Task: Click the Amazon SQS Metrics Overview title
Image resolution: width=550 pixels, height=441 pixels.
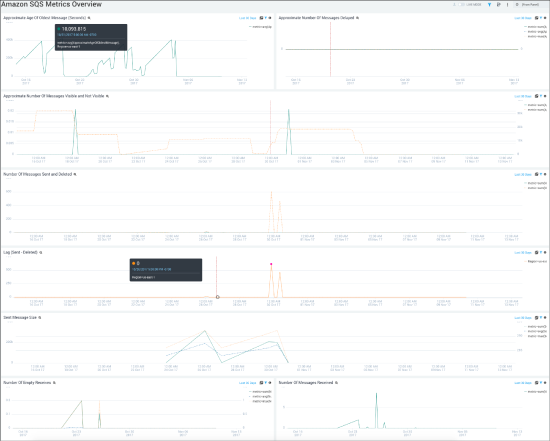Action: pyautogui.click(x=51, y=4)
